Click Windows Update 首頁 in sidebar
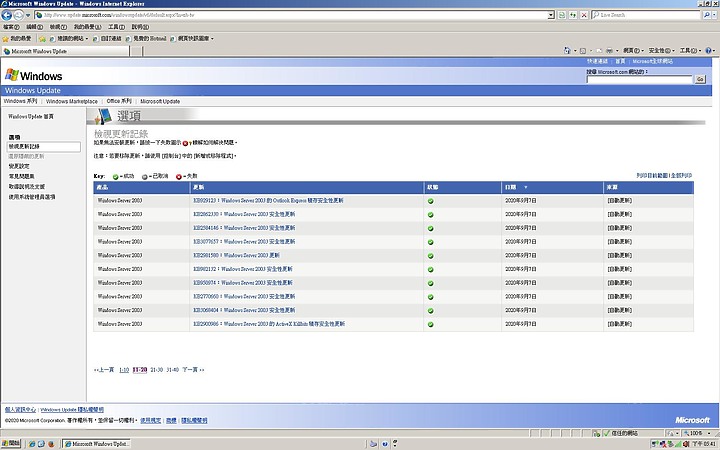The width and height of the screenshot is (720, 450). [31, 117]
